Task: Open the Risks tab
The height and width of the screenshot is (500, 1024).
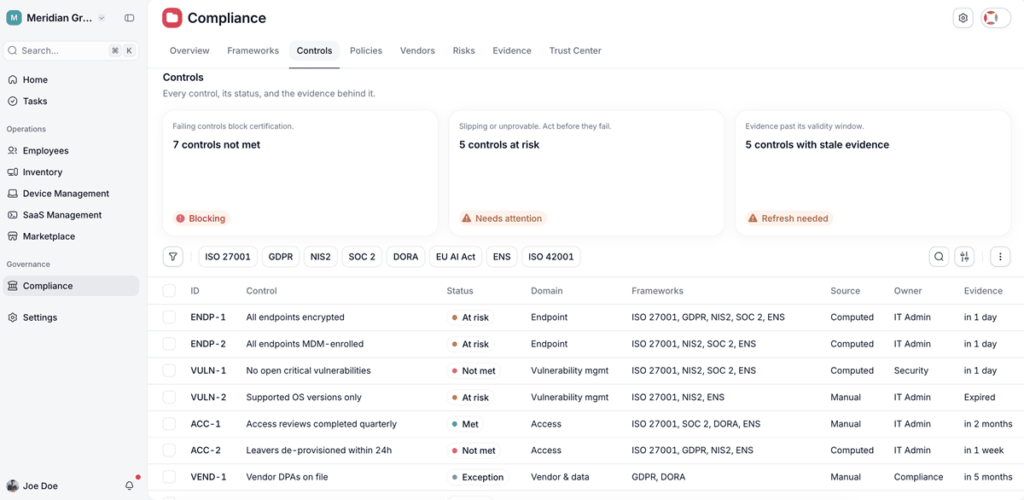Action: pos(464,50)
